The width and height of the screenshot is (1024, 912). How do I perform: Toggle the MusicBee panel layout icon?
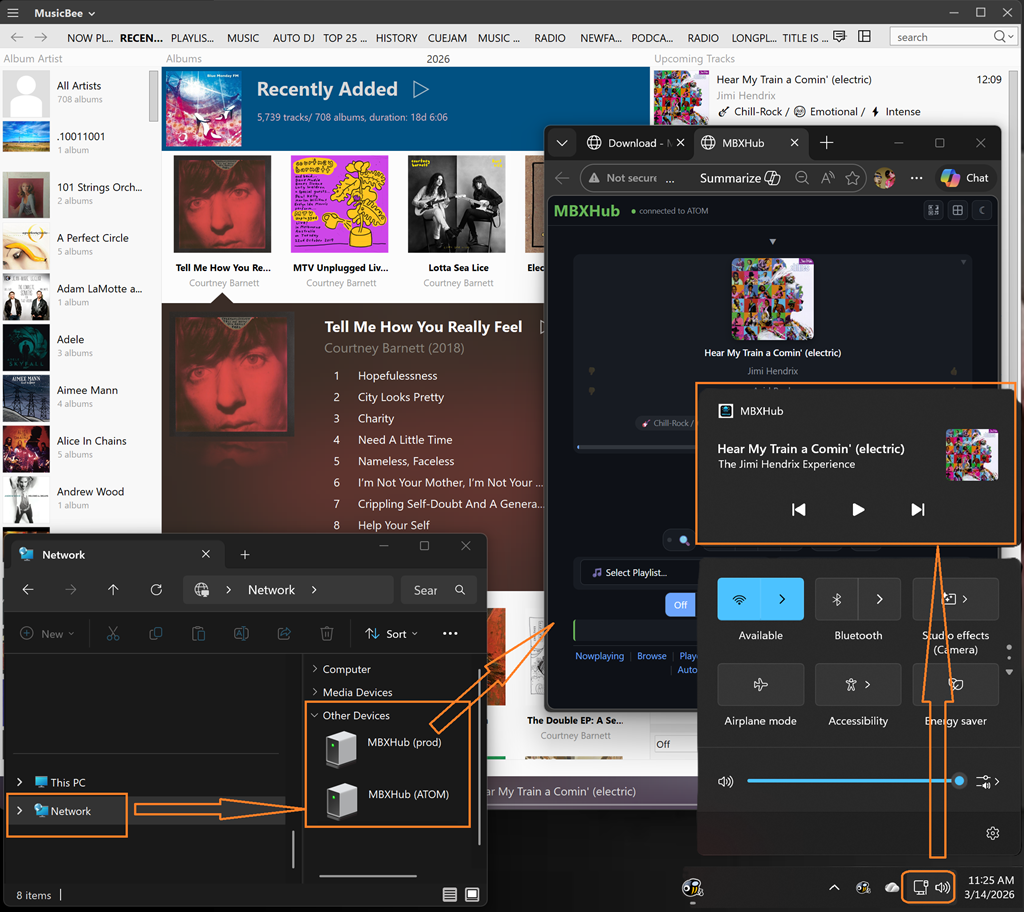[864, 37]
